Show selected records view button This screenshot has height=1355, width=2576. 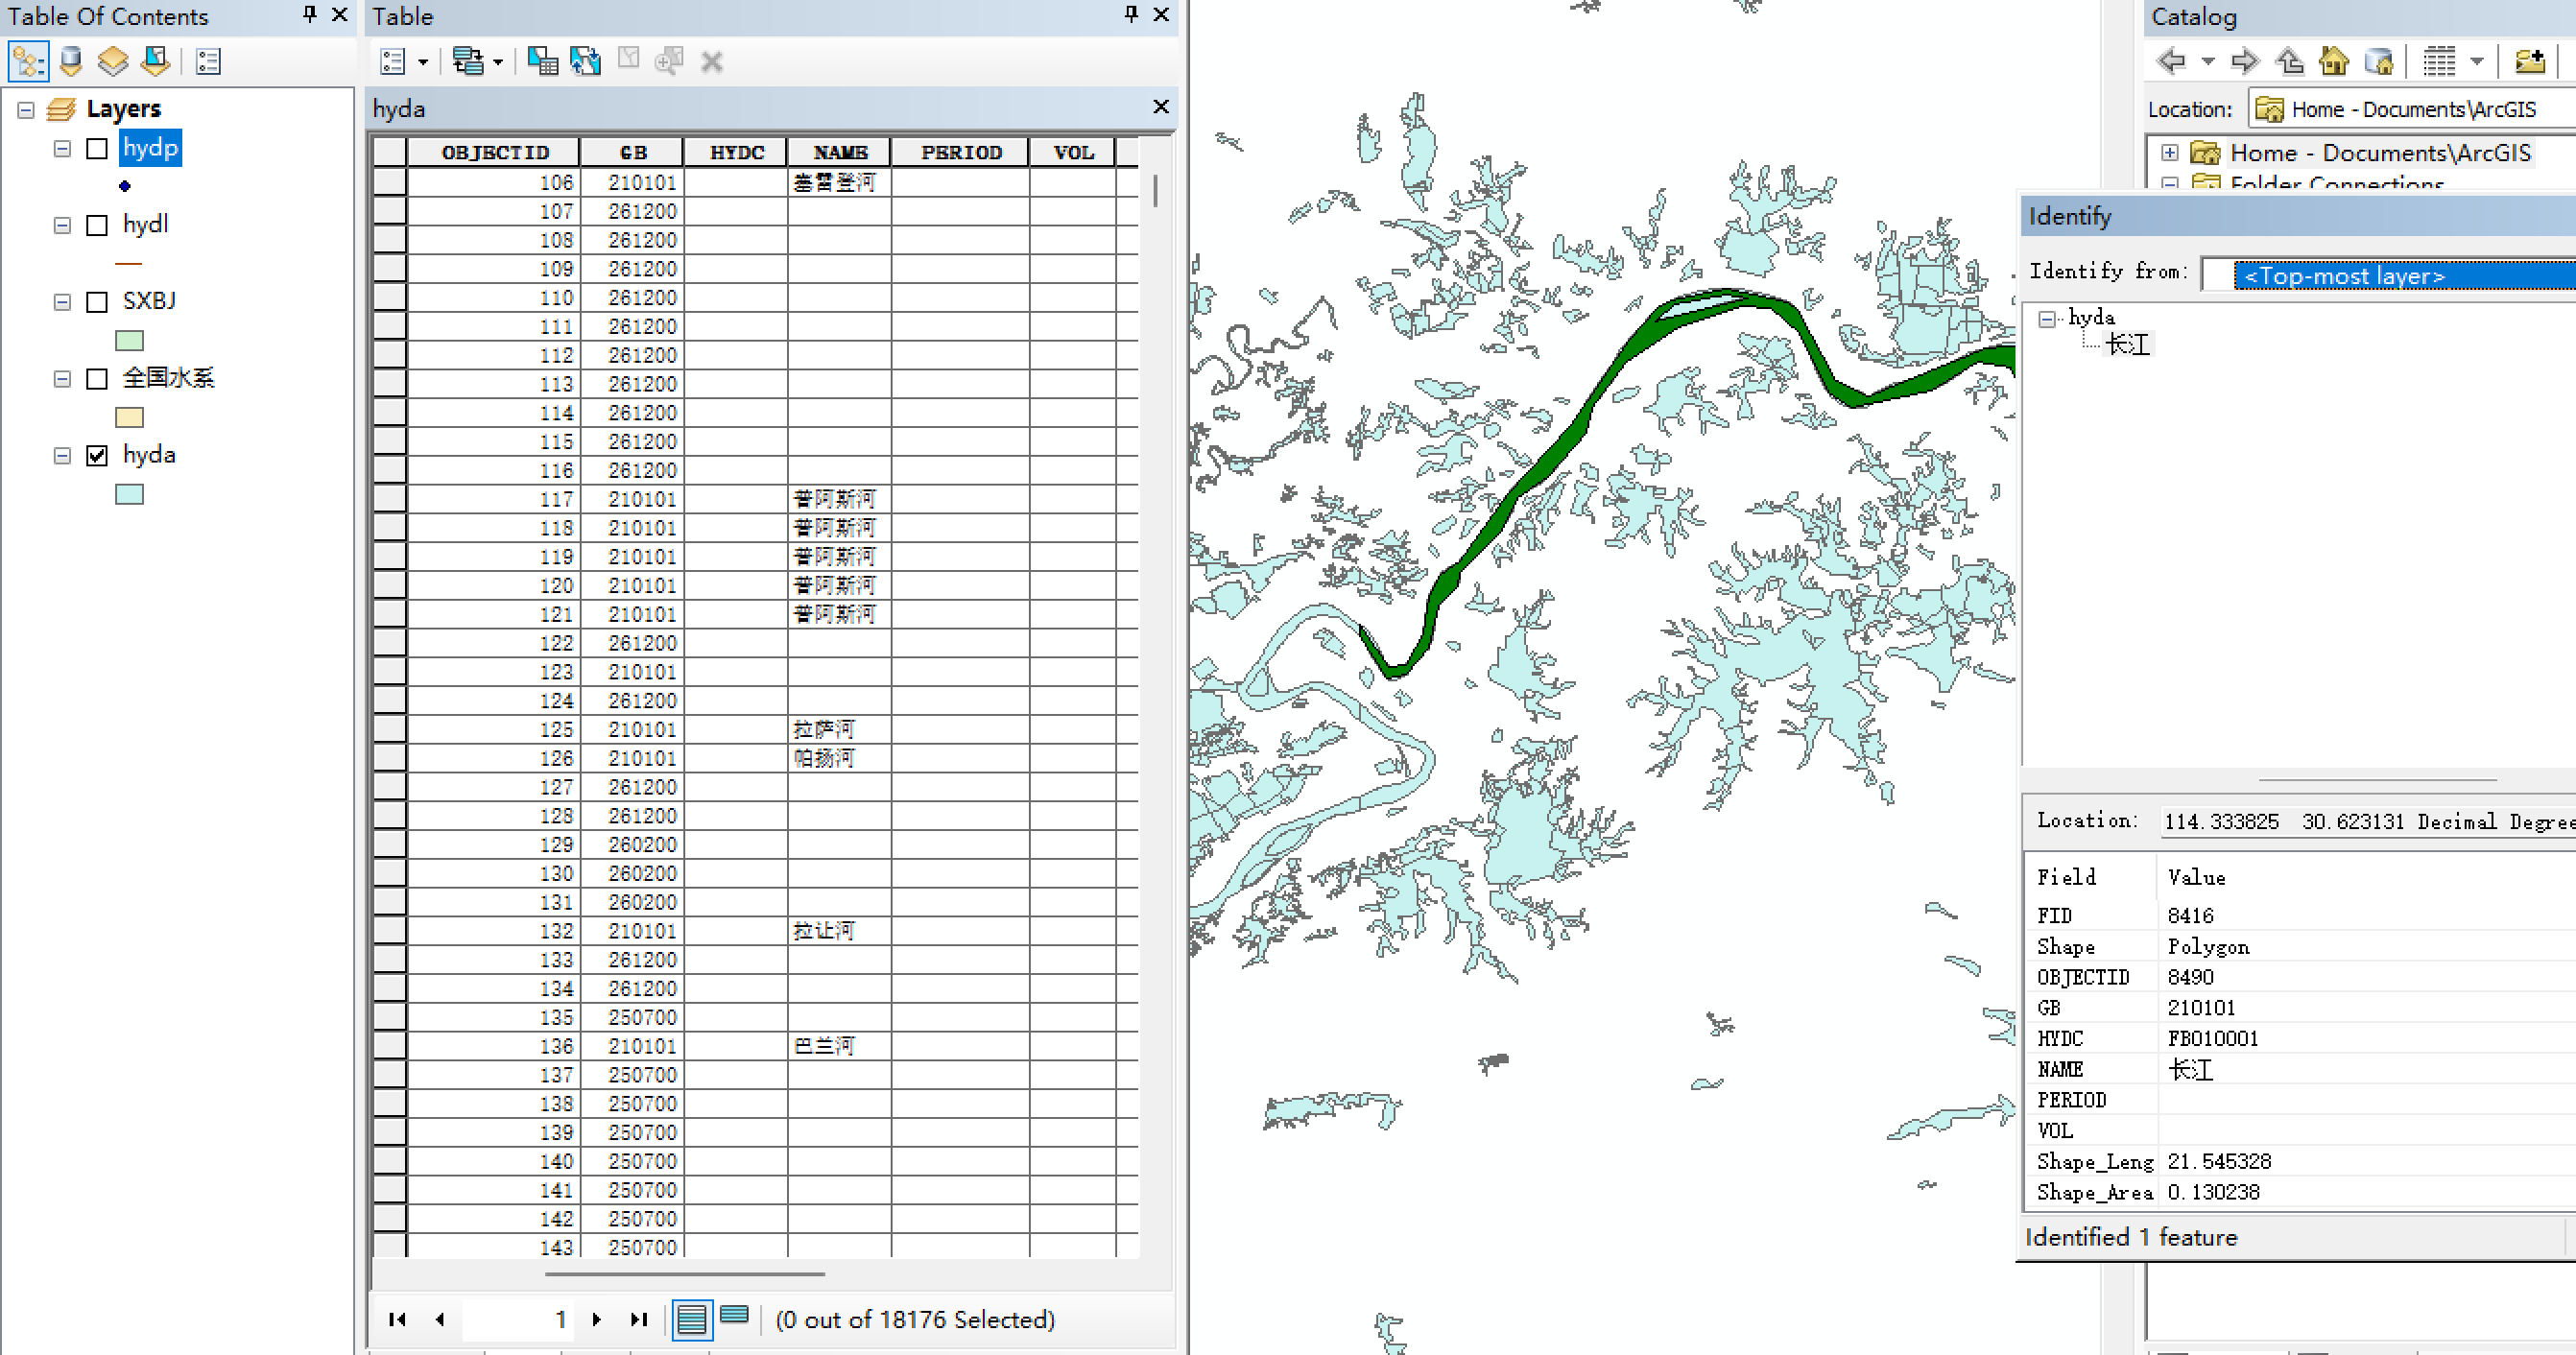tap(734, 1317)
